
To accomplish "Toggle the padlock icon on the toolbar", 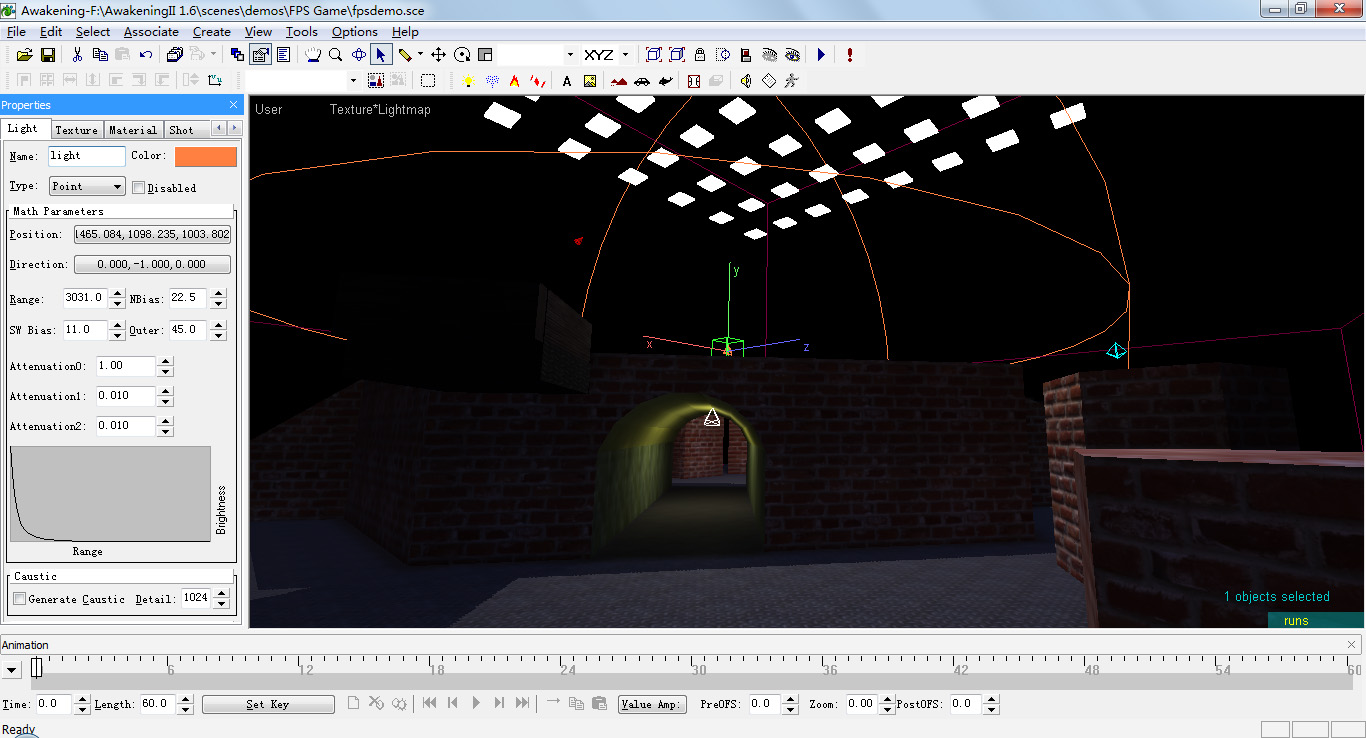I will [700, 55].
